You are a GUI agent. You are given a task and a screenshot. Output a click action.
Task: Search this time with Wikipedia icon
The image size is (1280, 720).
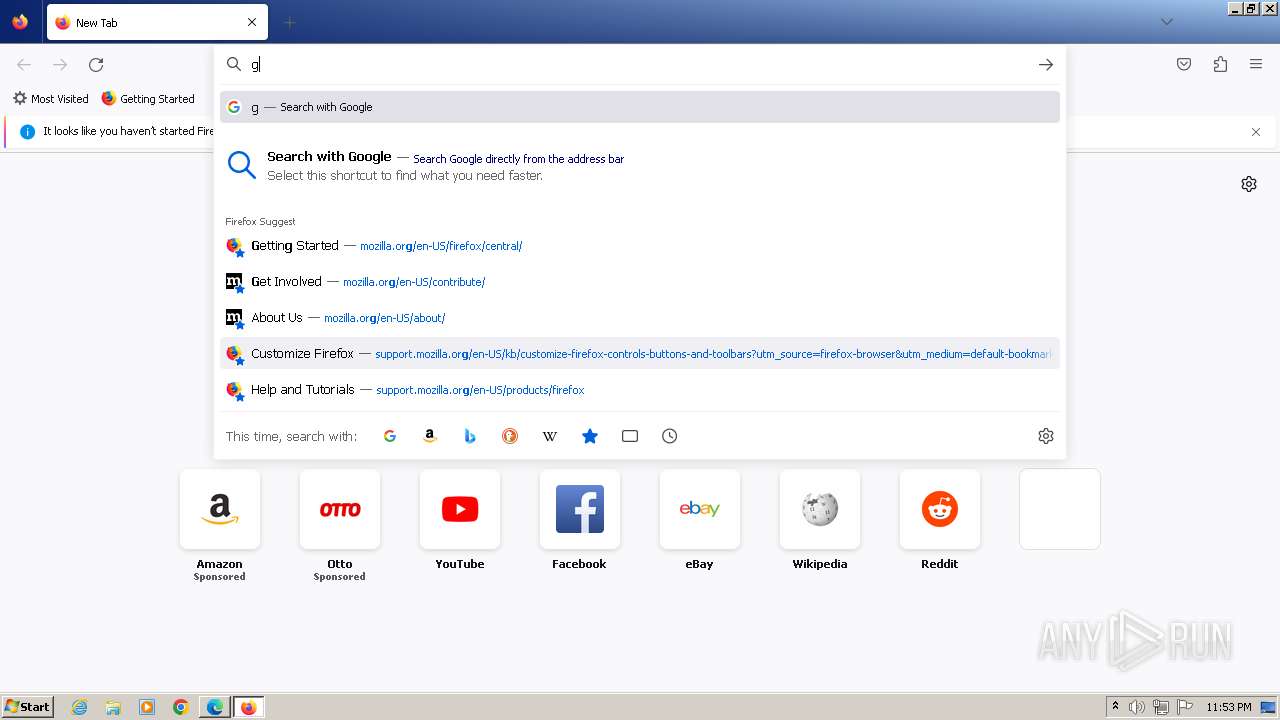point(550,436)
